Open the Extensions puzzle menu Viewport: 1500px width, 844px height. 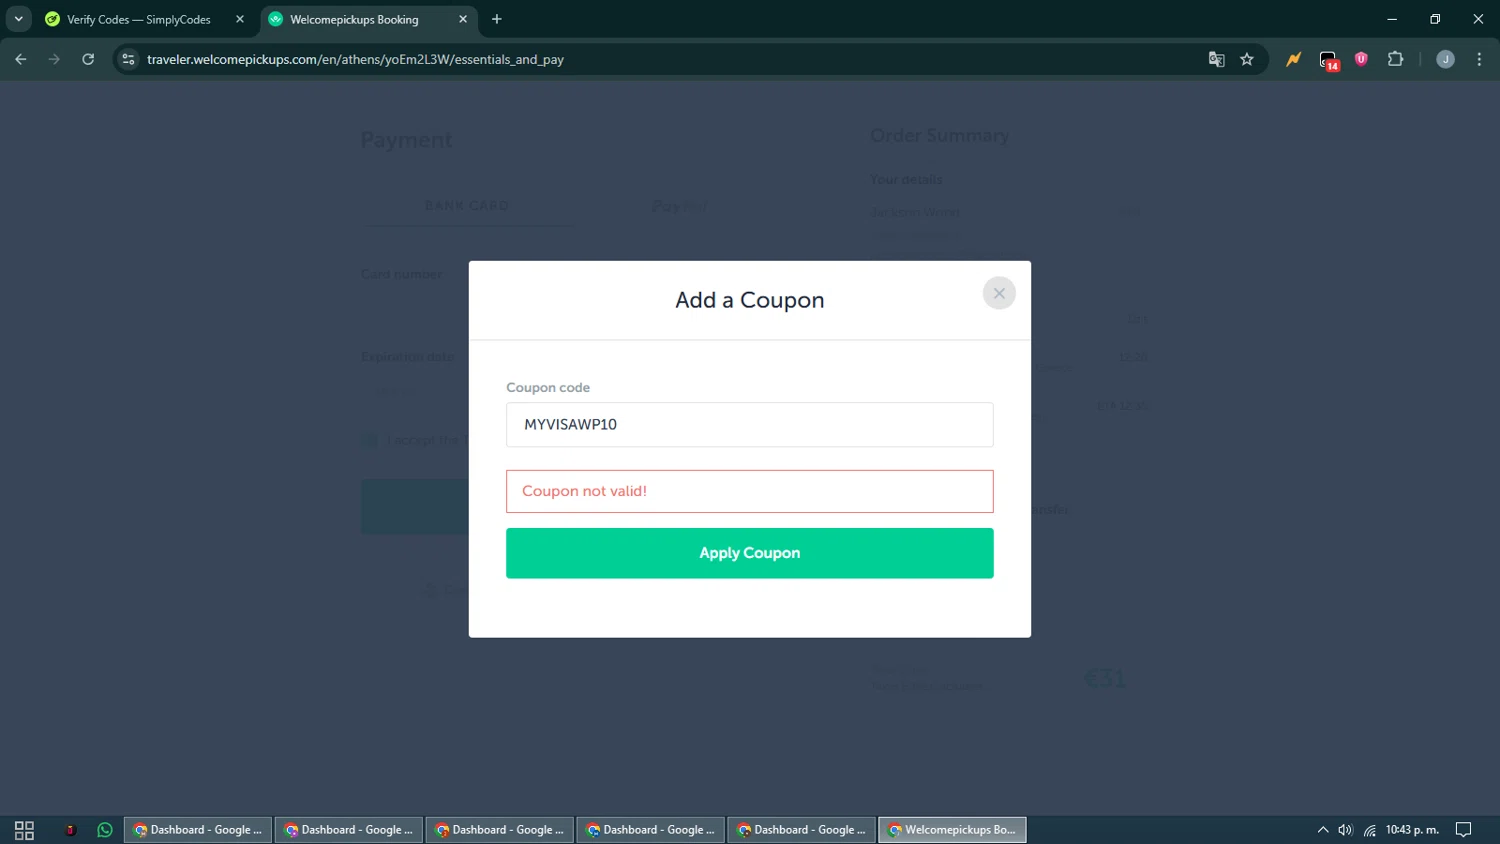point(1395,59)
